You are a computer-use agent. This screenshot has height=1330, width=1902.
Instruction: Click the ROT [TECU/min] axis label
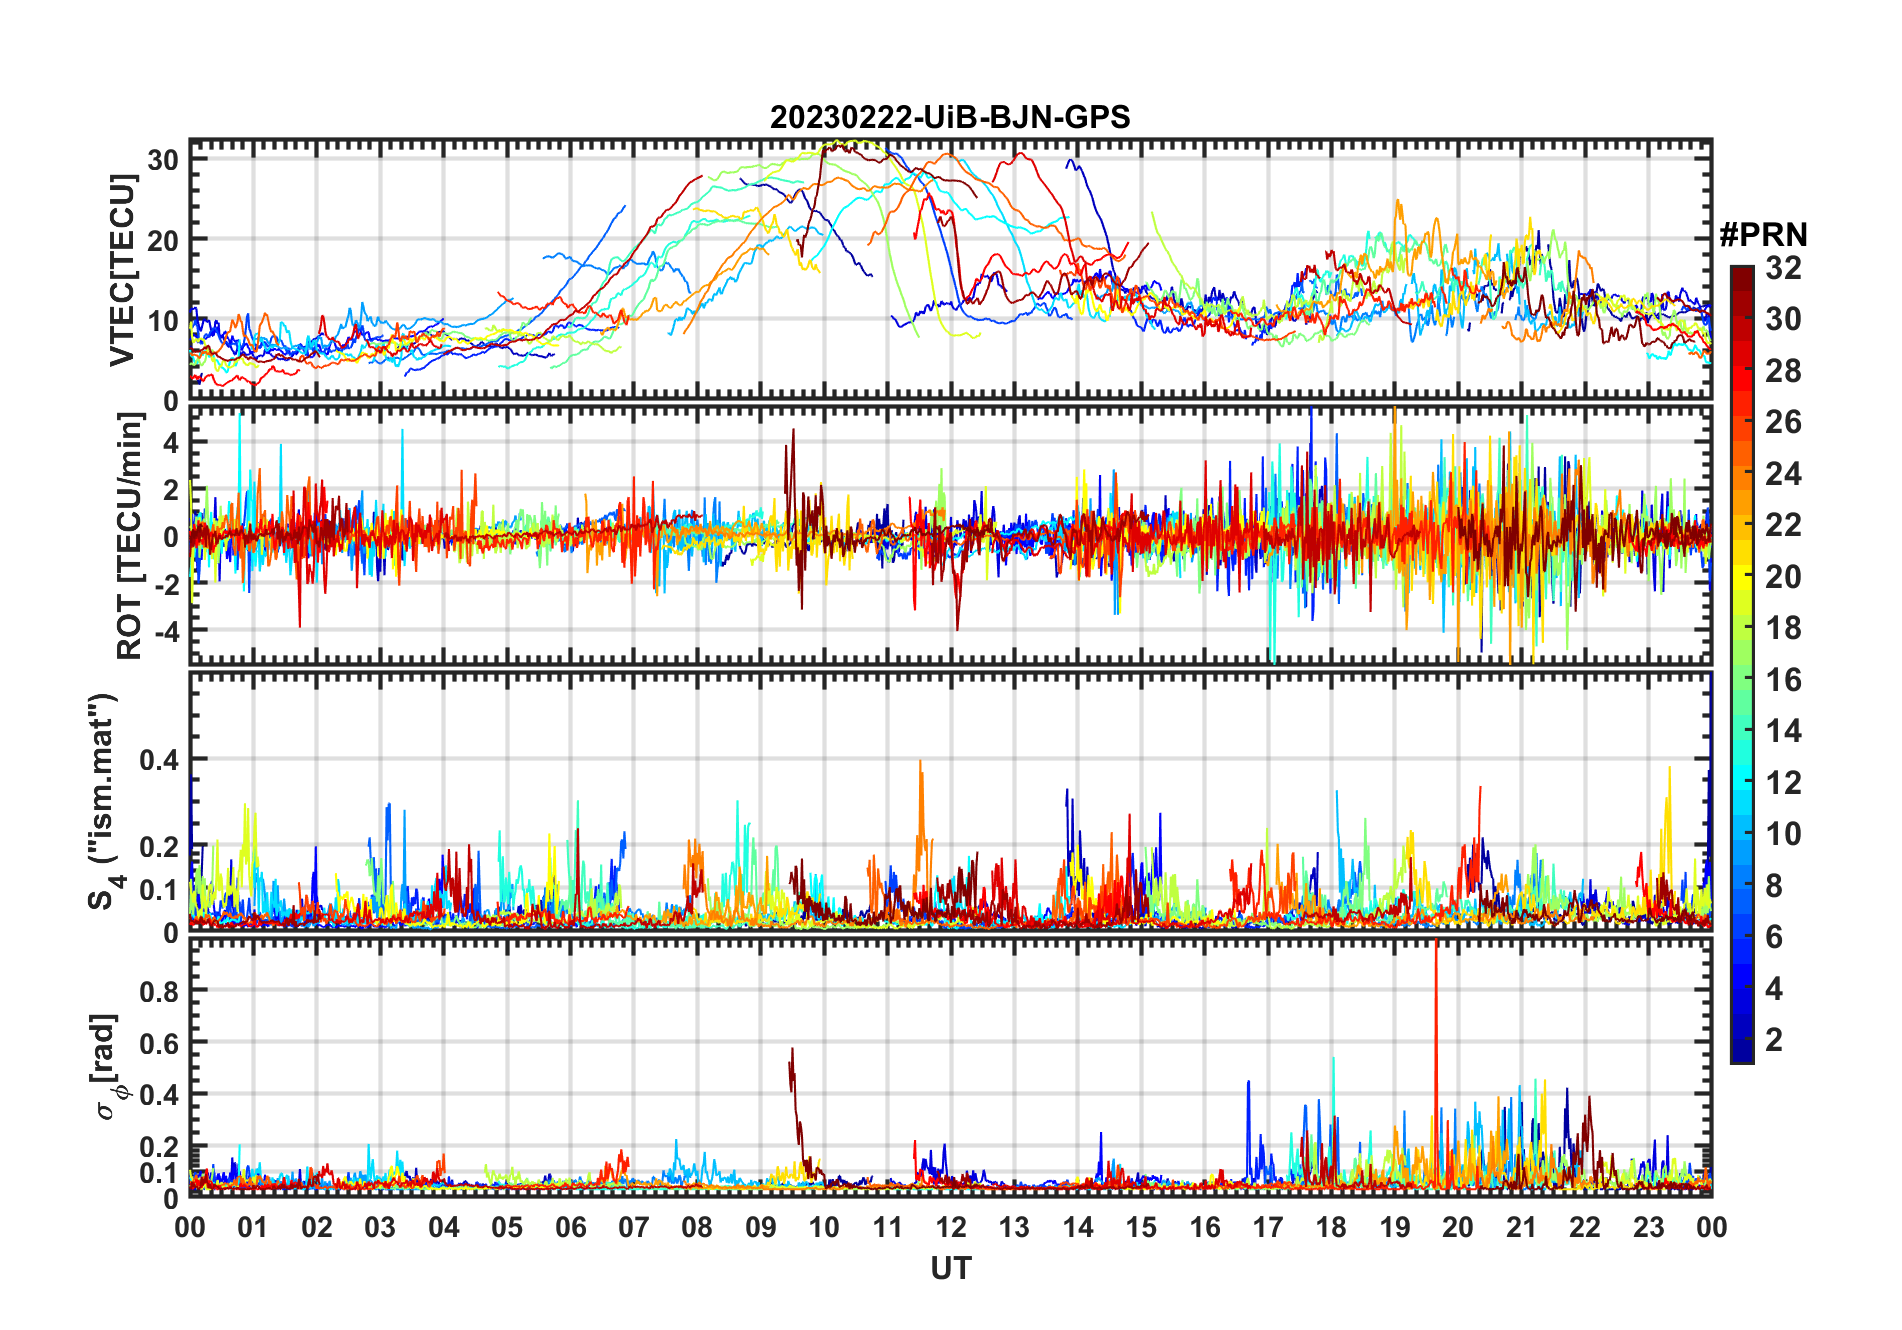(x=129, y=536)
